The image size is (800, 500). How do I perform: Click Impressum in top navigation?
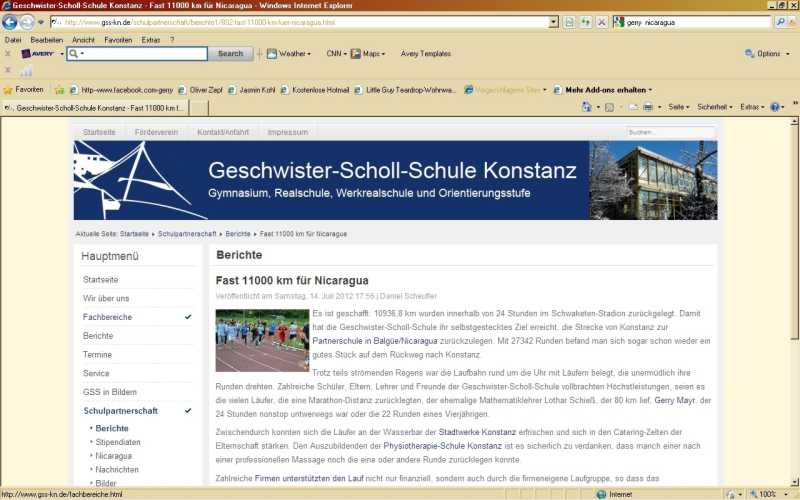pyautogui.click(x=288, y=132)
